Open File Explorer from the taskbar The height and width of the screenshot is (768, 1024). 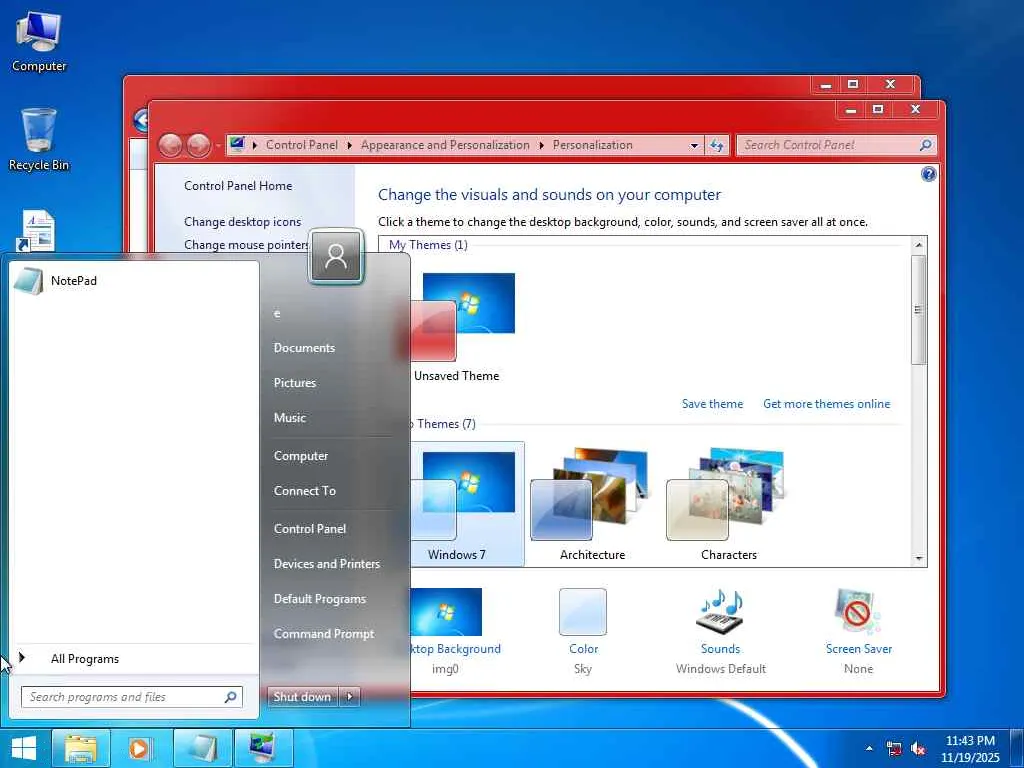[80, 748]
